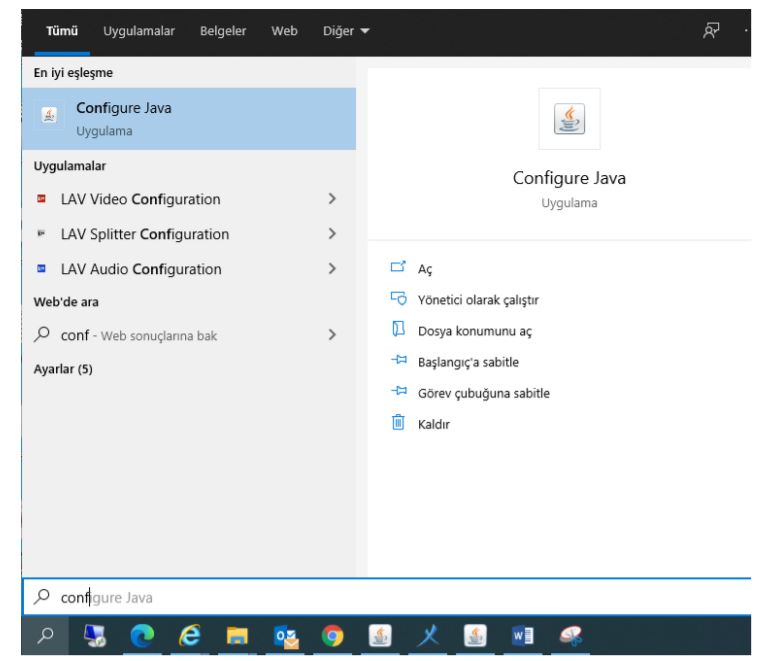777x661 pixels.
Task: Click large Java icon in preview pane
Action: 569,119
